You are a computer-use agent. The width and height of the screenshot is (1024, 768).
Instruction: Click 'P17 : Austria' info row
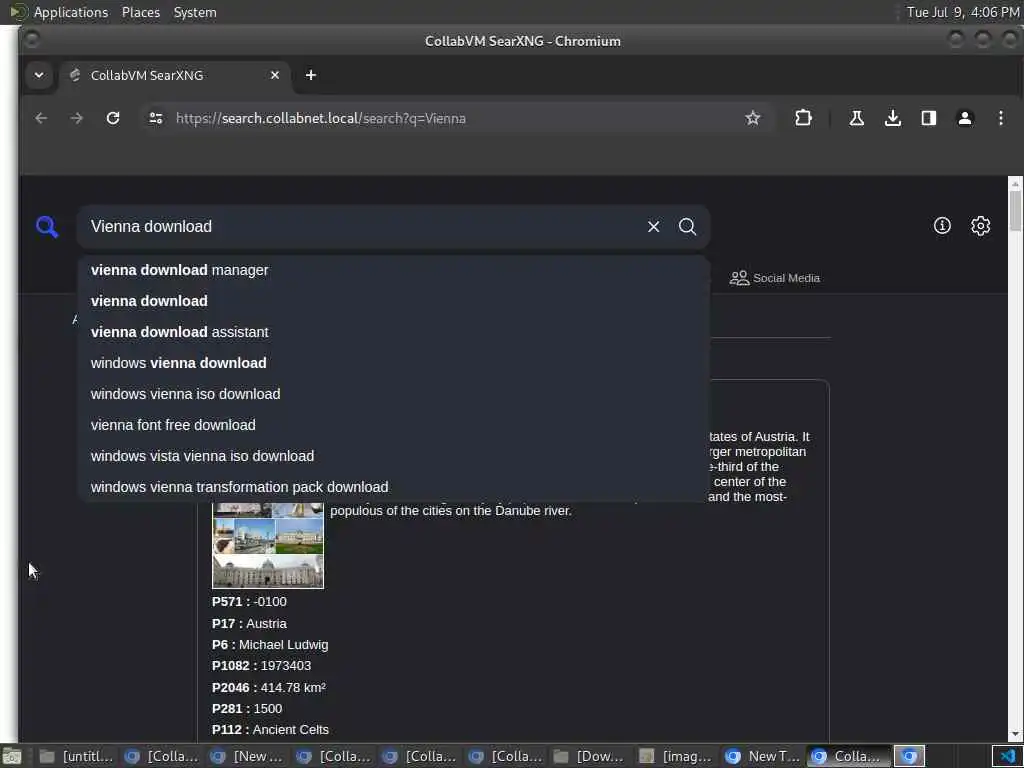249,624
